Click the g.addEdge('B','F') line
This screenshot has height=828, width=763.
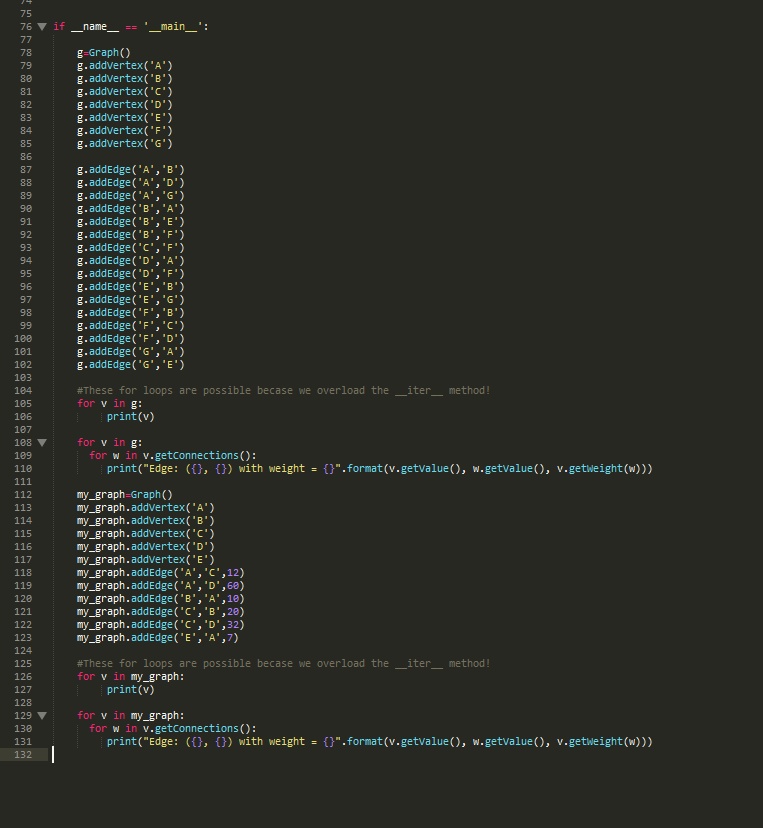tap(130, 234)
